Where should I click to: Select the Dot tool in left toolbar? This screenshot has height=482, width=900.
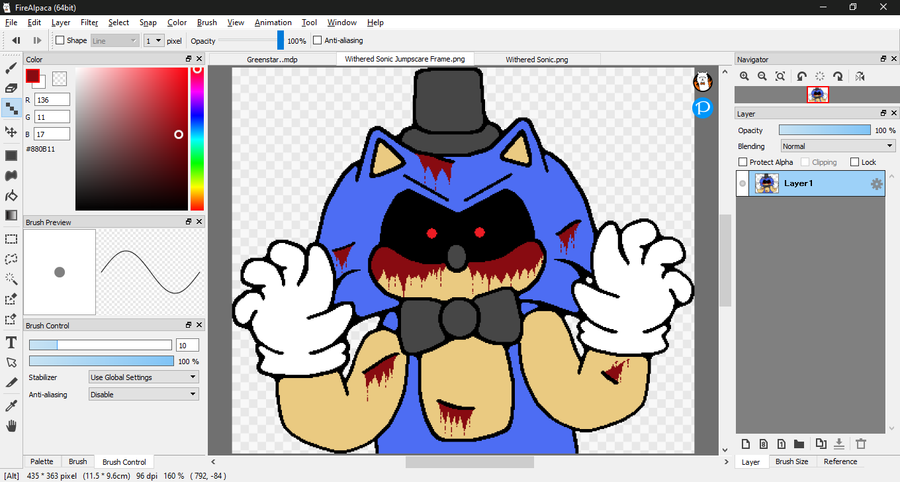[11, 108]
